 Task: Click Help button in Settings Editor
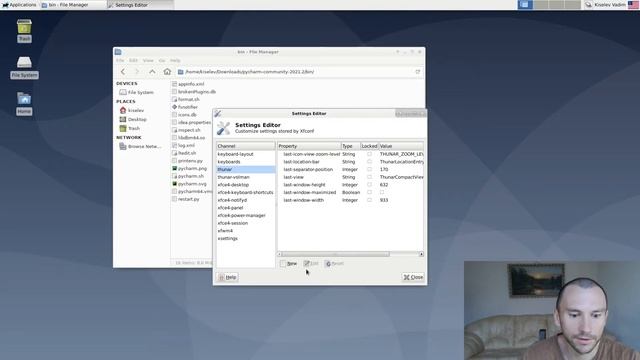228,277
